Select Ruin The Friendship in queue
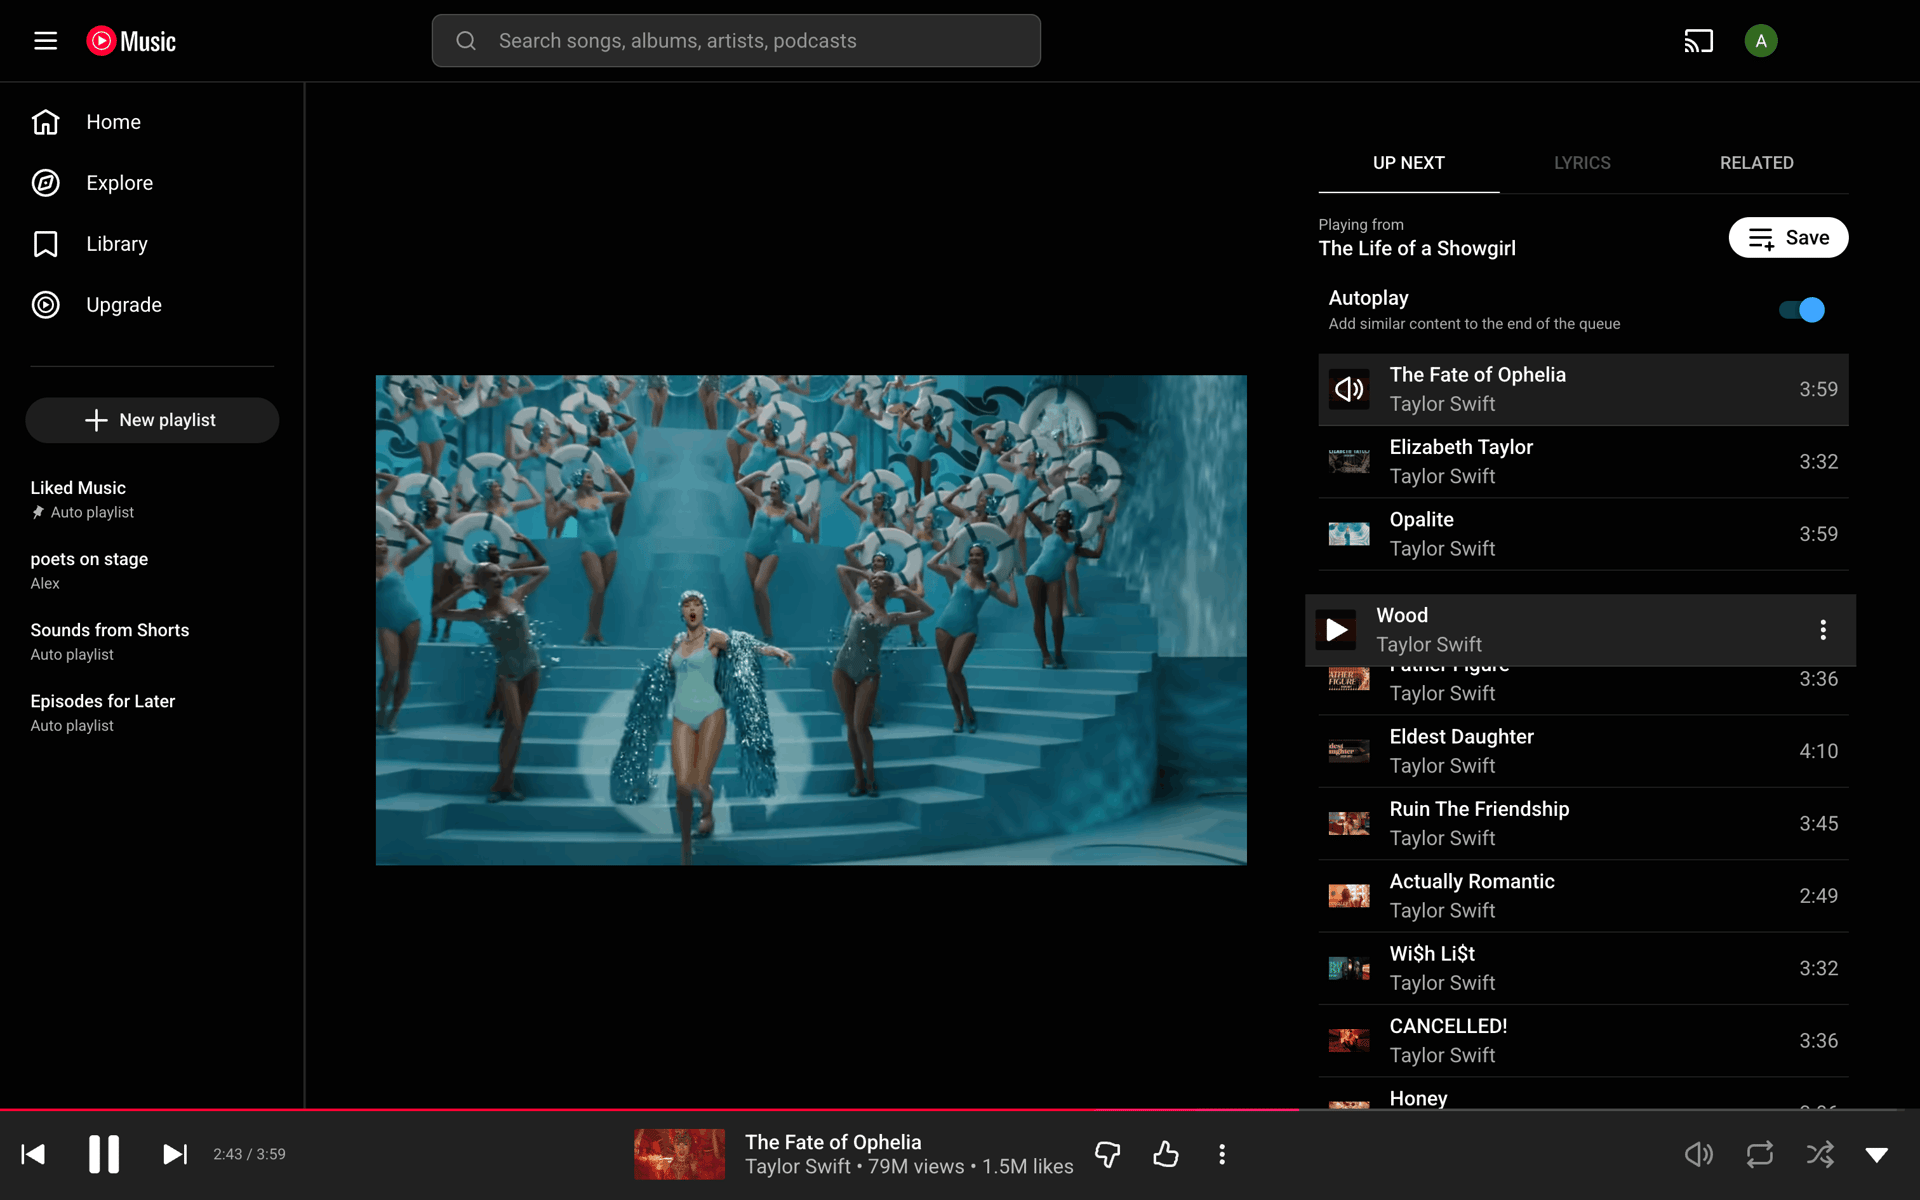Viewport: 1920px width, 1200px height. 1583,824
